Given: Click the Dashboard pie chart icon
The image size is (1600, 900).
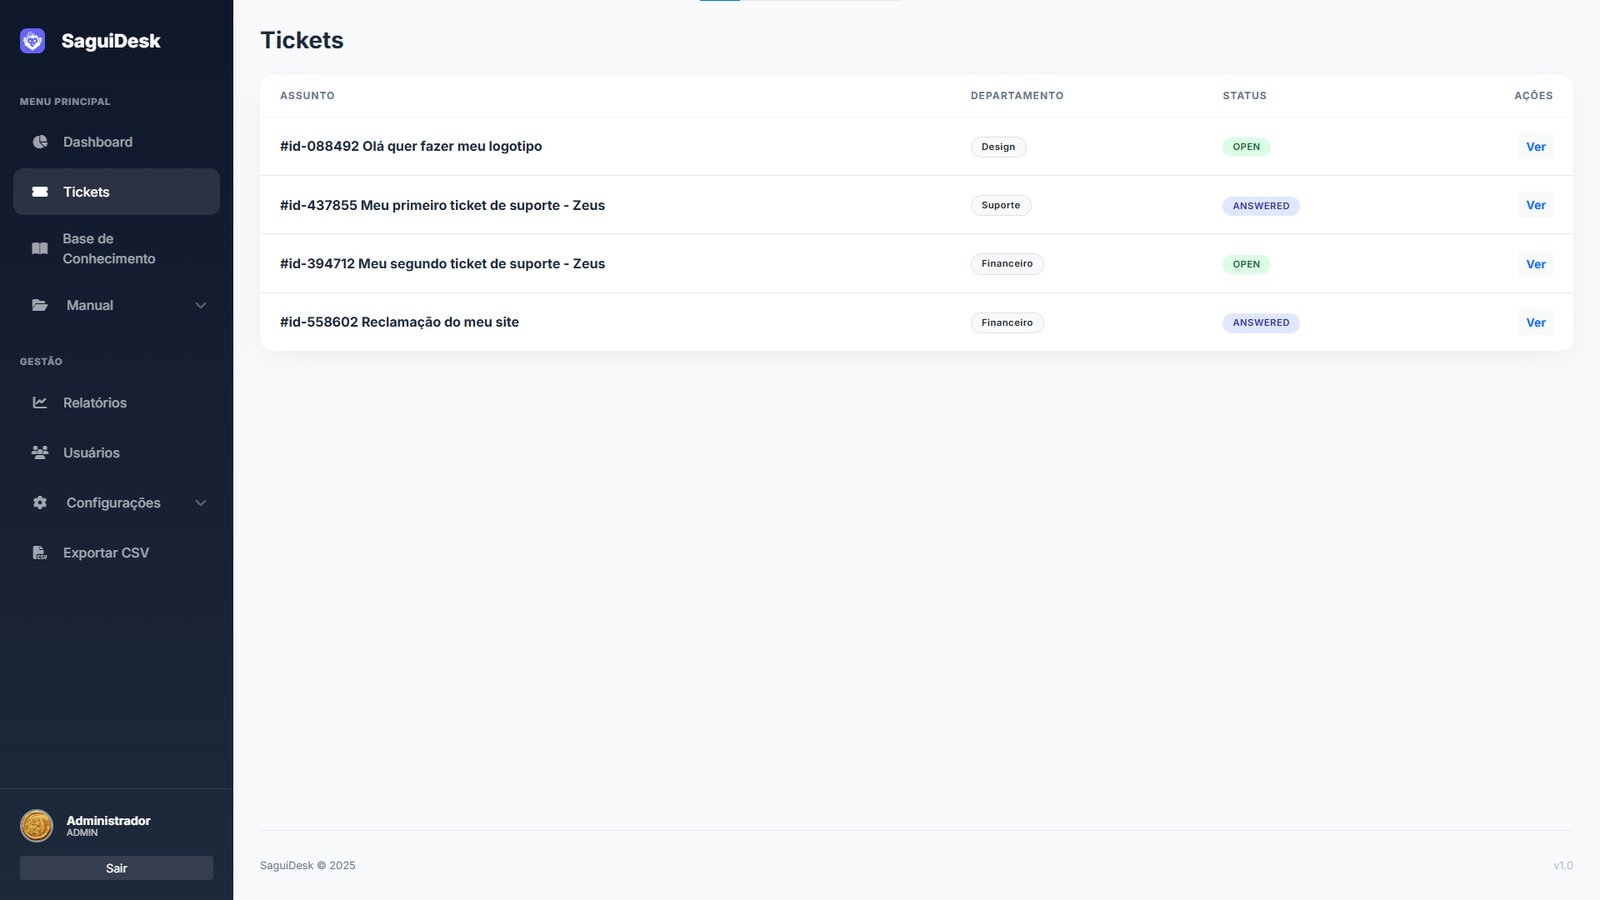Looking at the screenshot, I should click(x=40, y=142).
